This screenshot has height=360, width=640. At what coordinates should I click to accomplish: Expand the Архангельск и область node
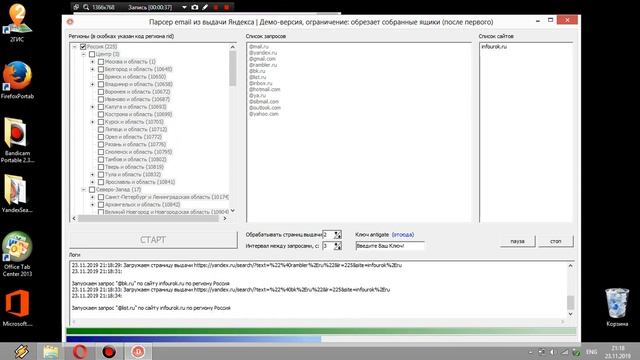click(93, 204)
